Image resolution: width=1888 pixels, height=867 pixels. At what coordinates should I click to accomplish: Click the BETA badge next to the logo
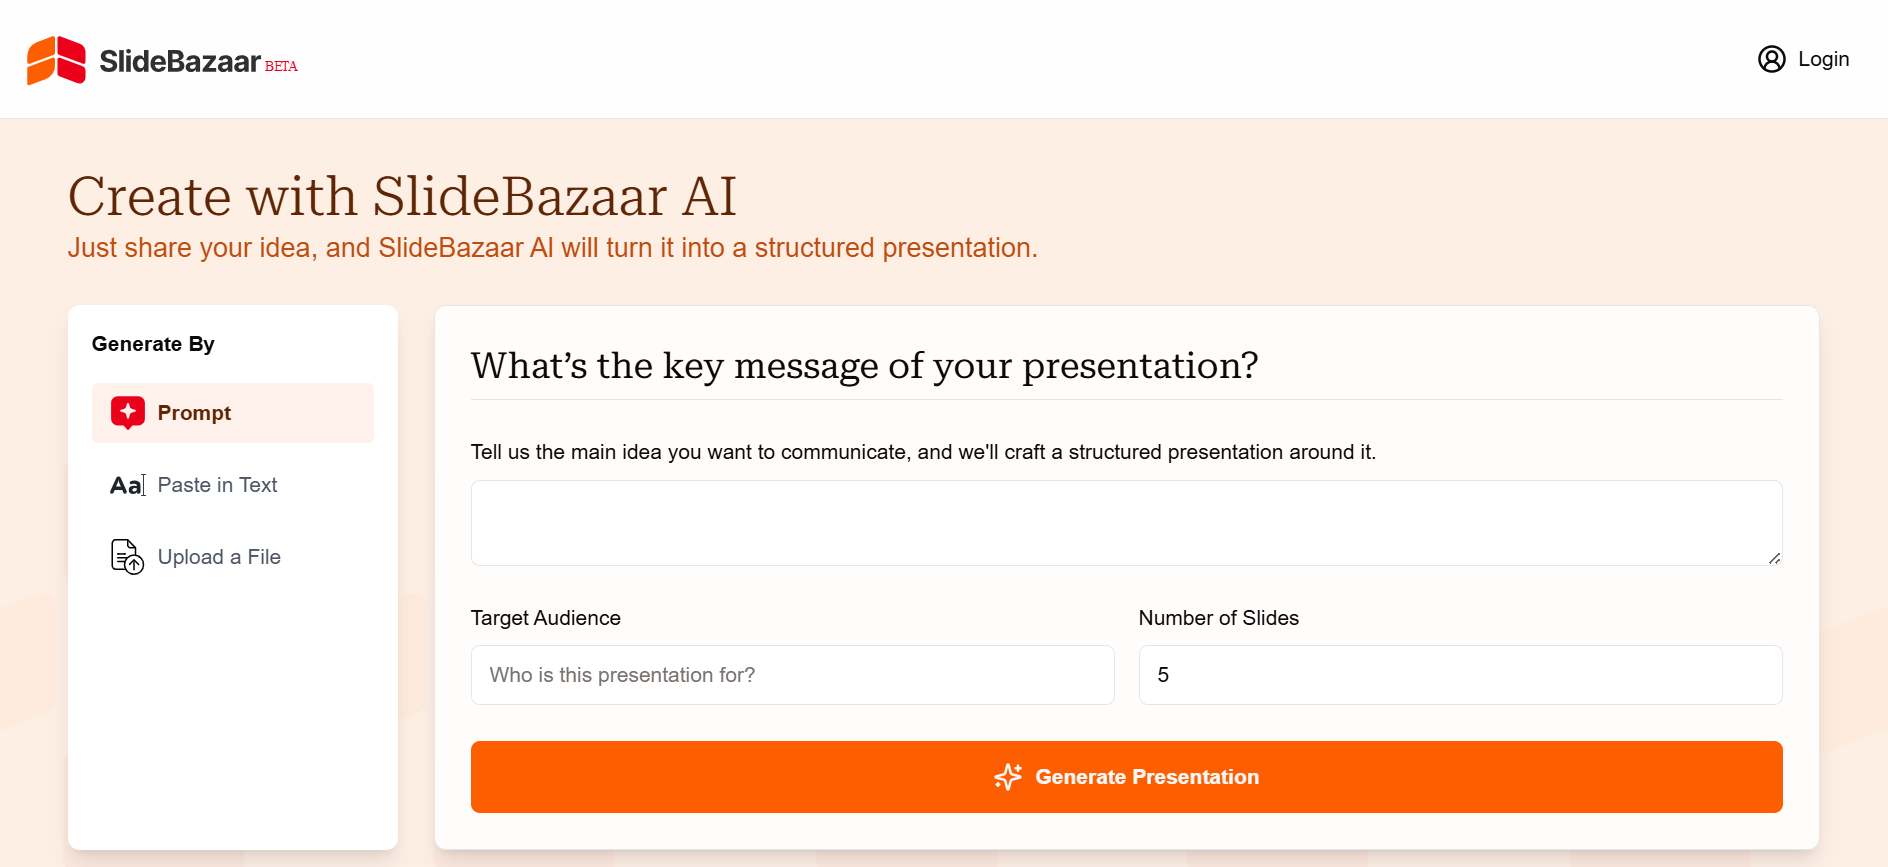(281, 66)
